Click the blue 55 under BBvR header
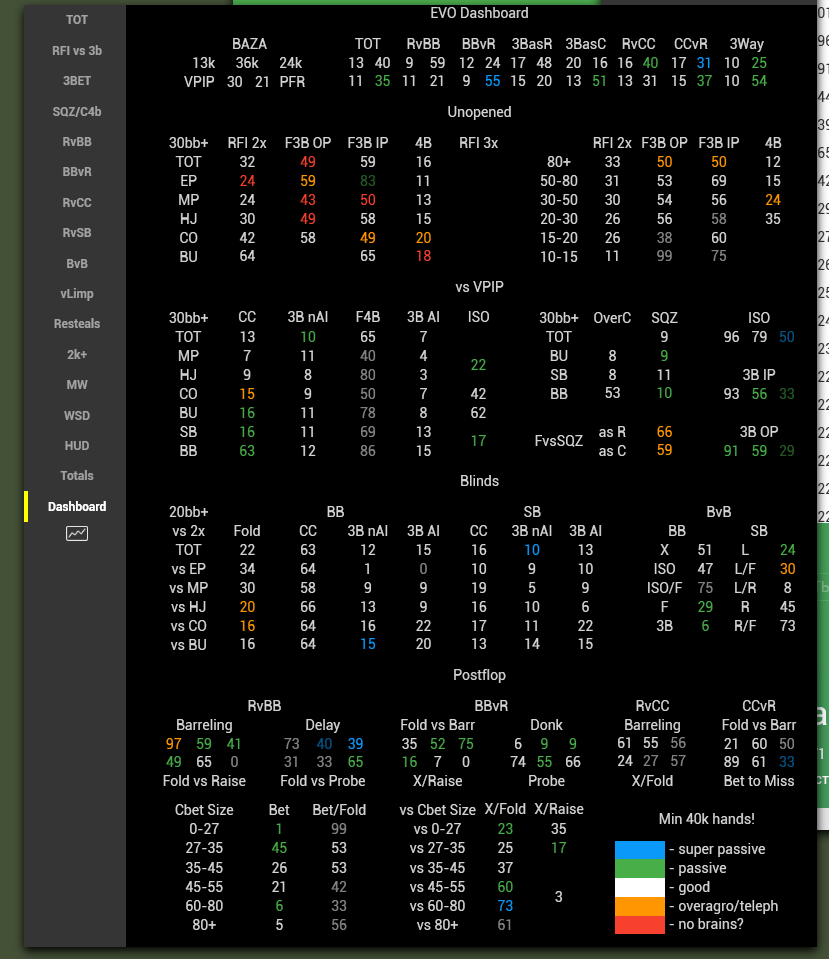This screenshot has height=959, width=829. [x=493, y=81]
